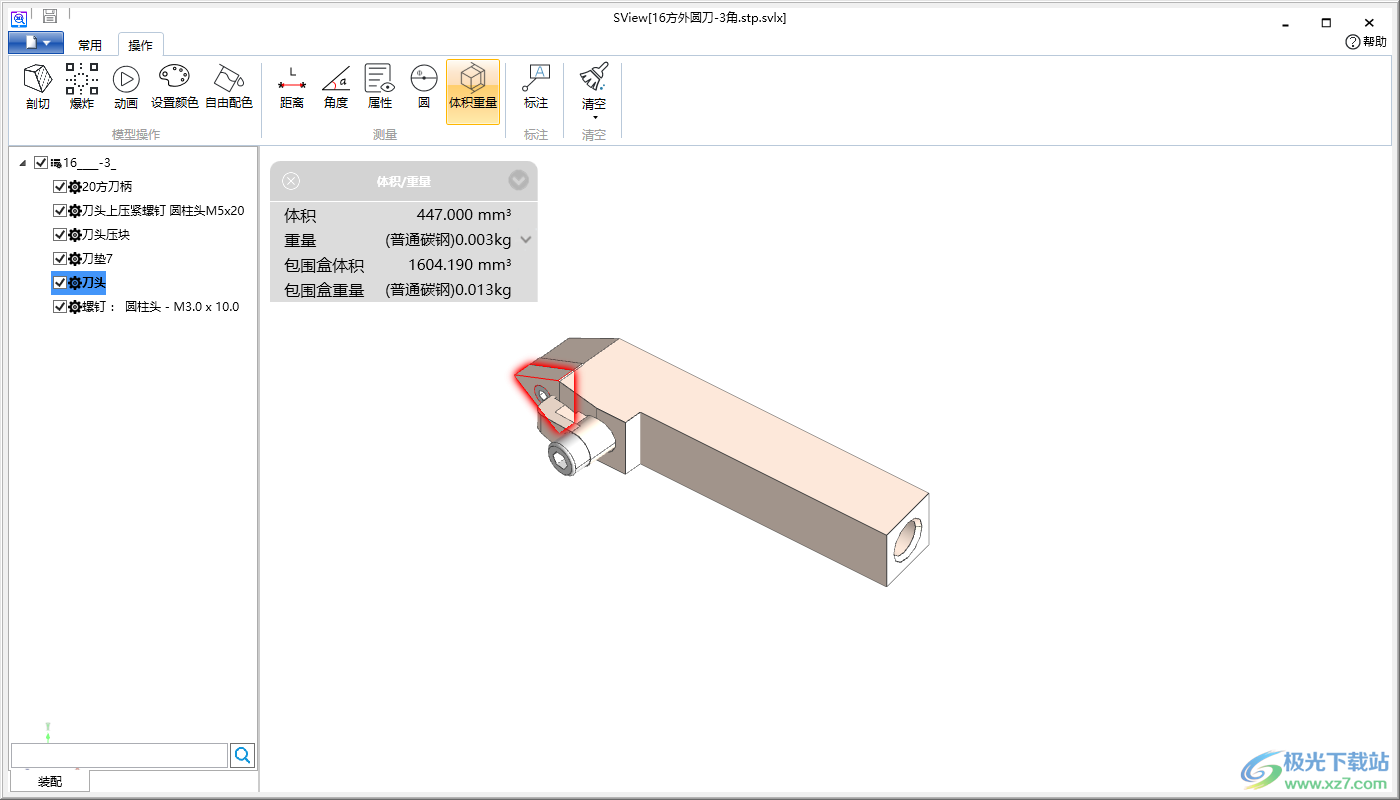Close the SView window
The image size is (1400, 800).
1369,22
